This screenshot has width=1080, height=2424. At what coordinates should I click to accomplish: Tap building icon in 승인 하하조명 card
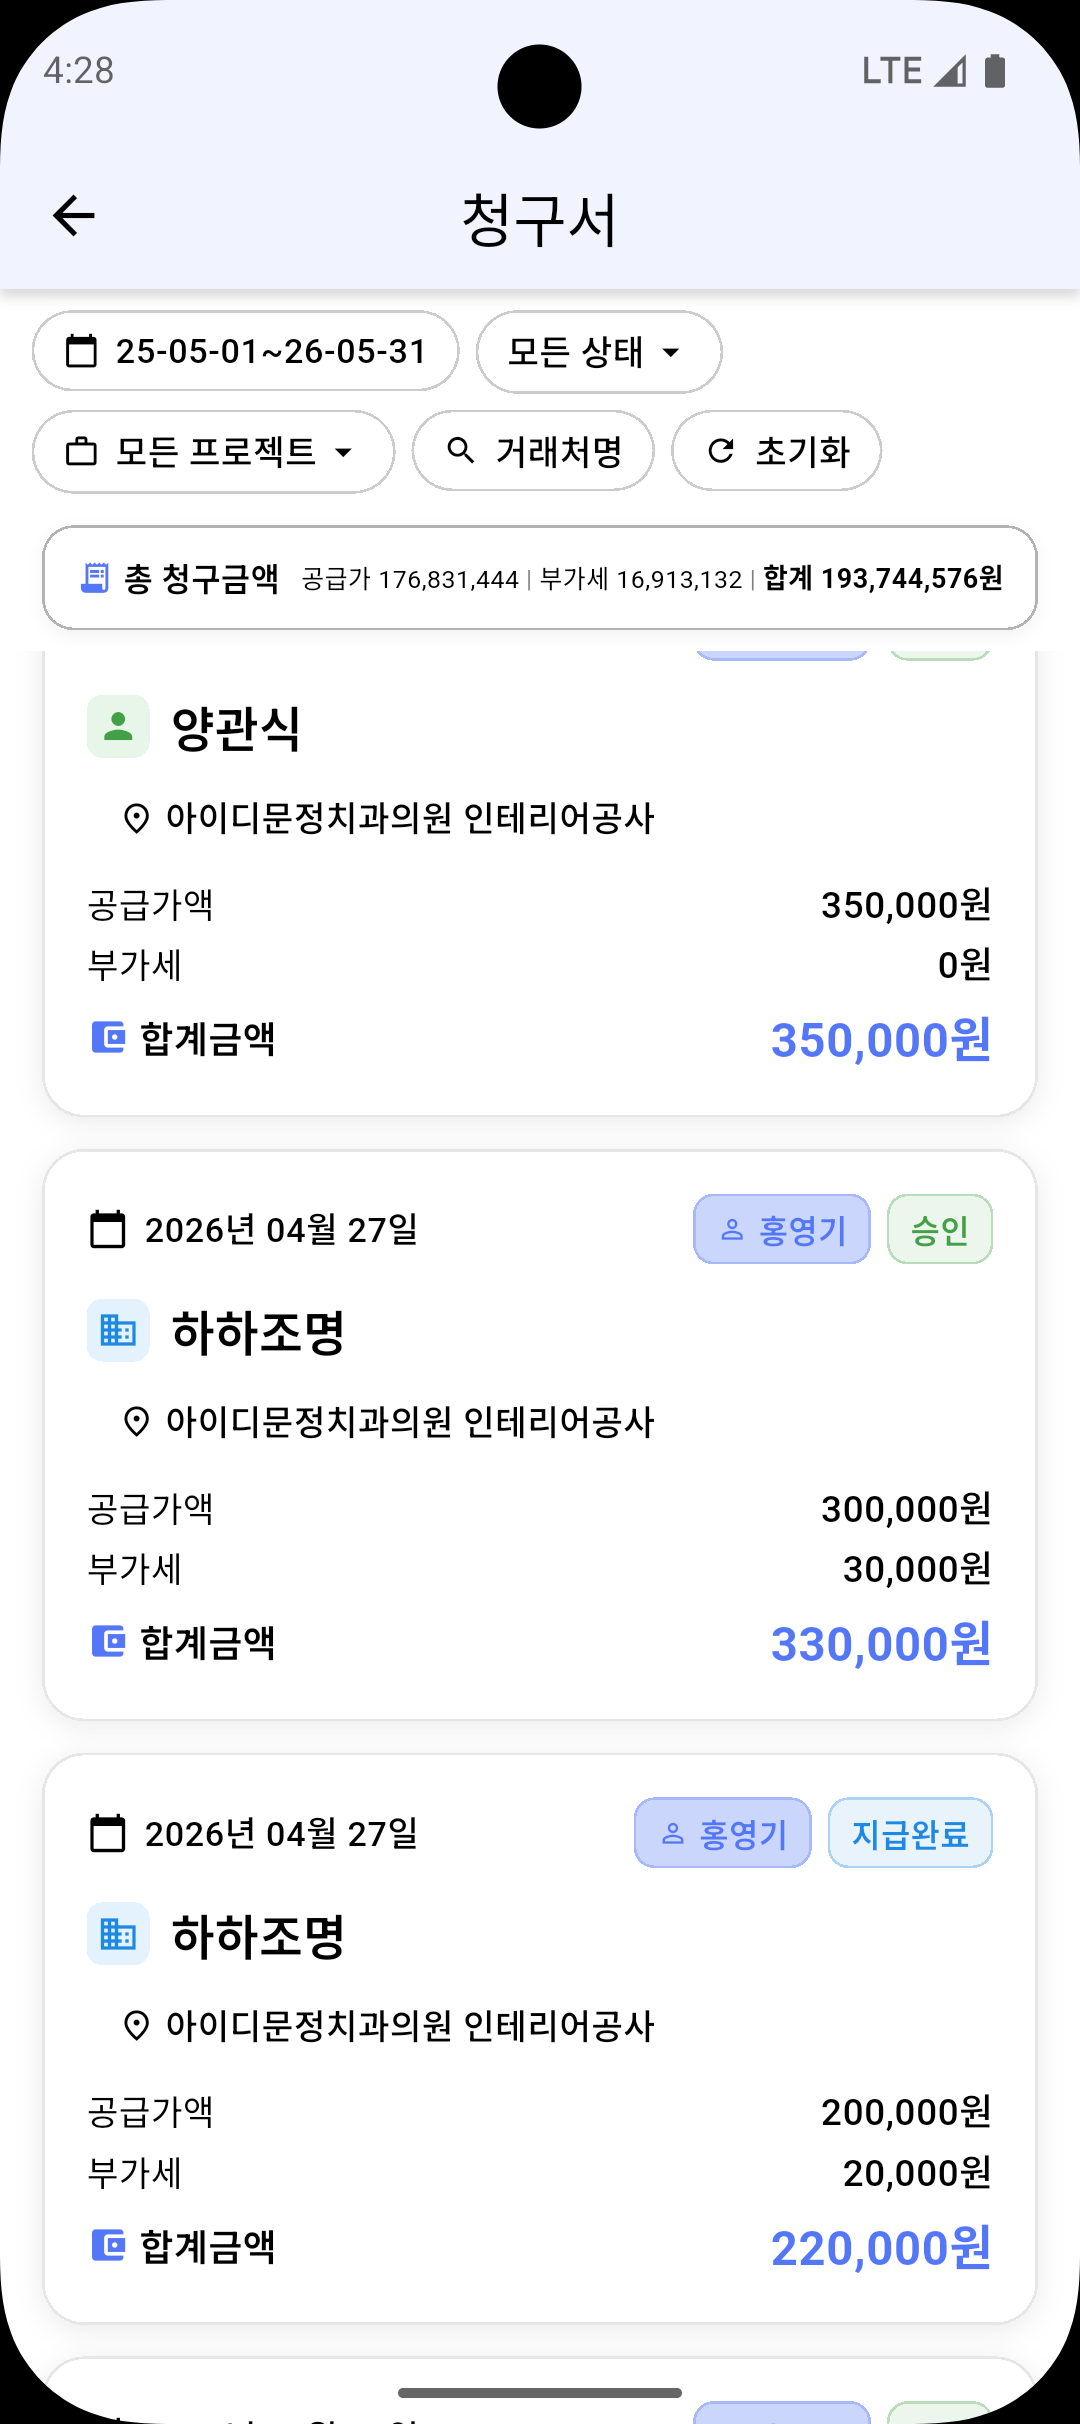pos(118,1330)
